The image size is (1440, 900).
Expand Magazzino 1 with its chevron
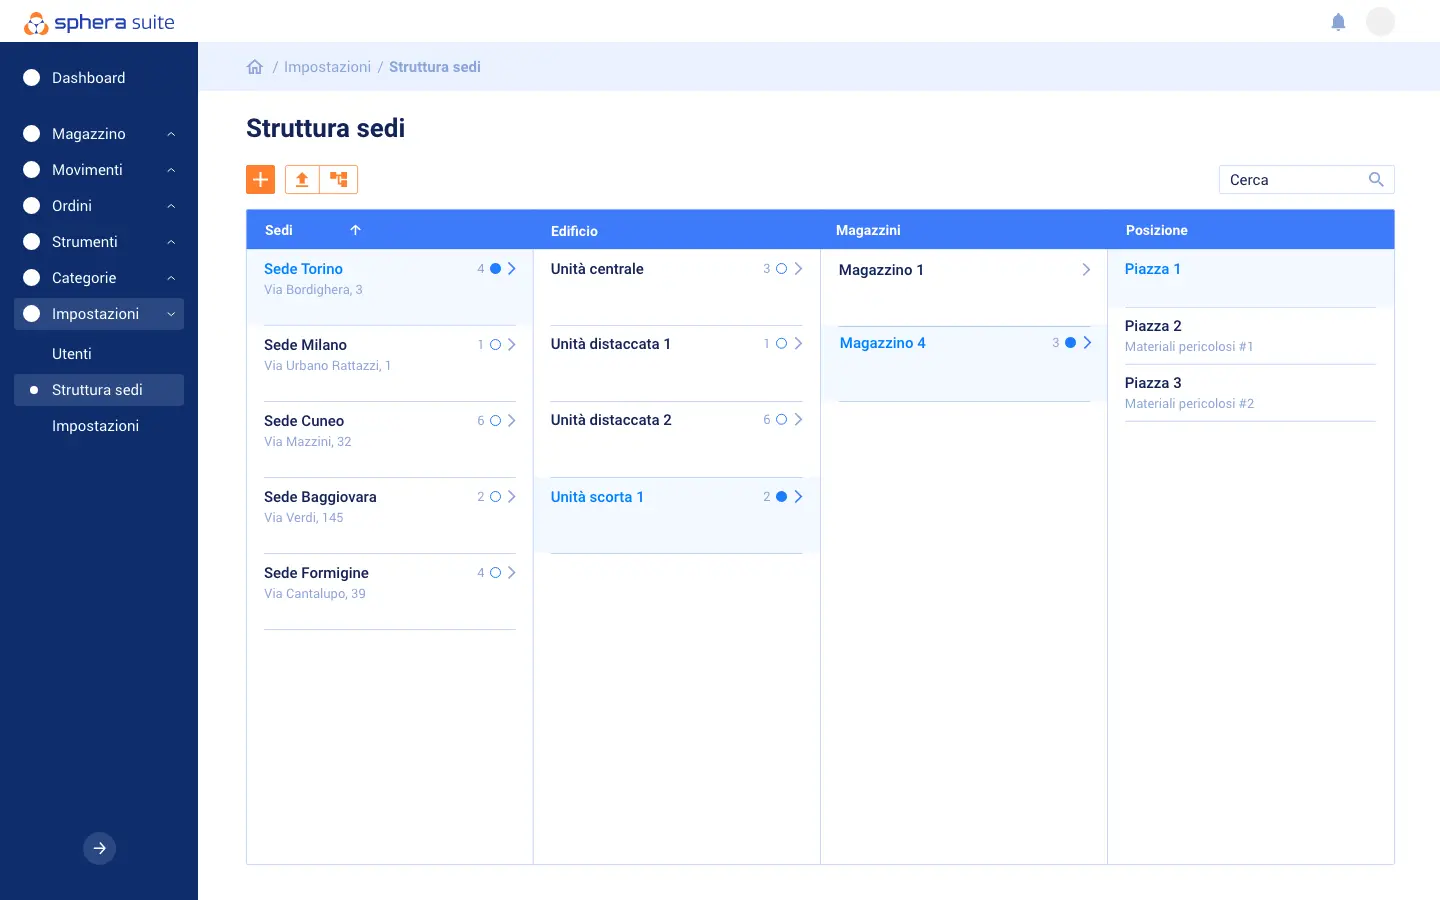(x=1086, y=270)
